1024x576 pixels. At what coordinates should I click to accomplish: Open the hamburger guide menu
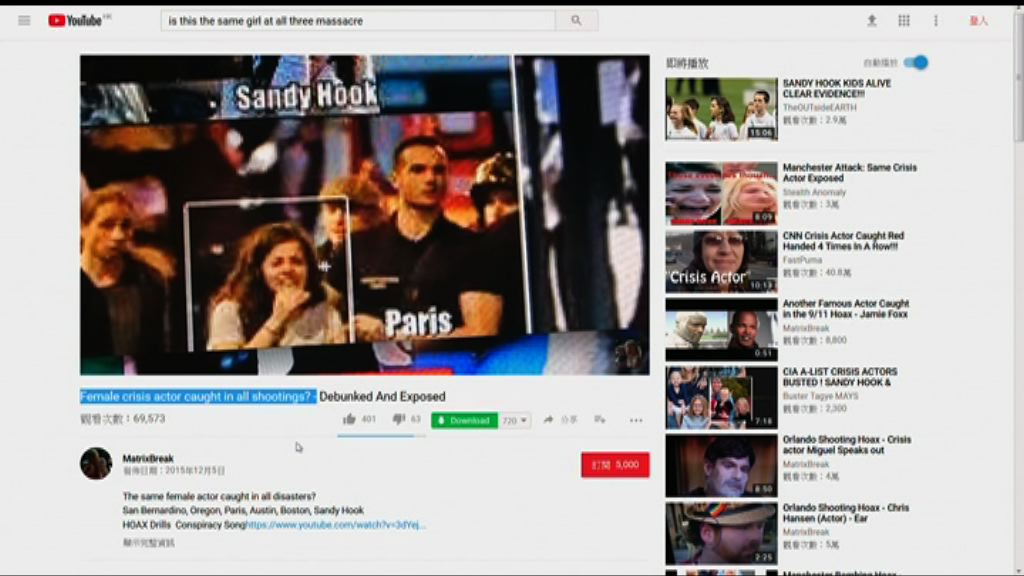coord(24,20)
